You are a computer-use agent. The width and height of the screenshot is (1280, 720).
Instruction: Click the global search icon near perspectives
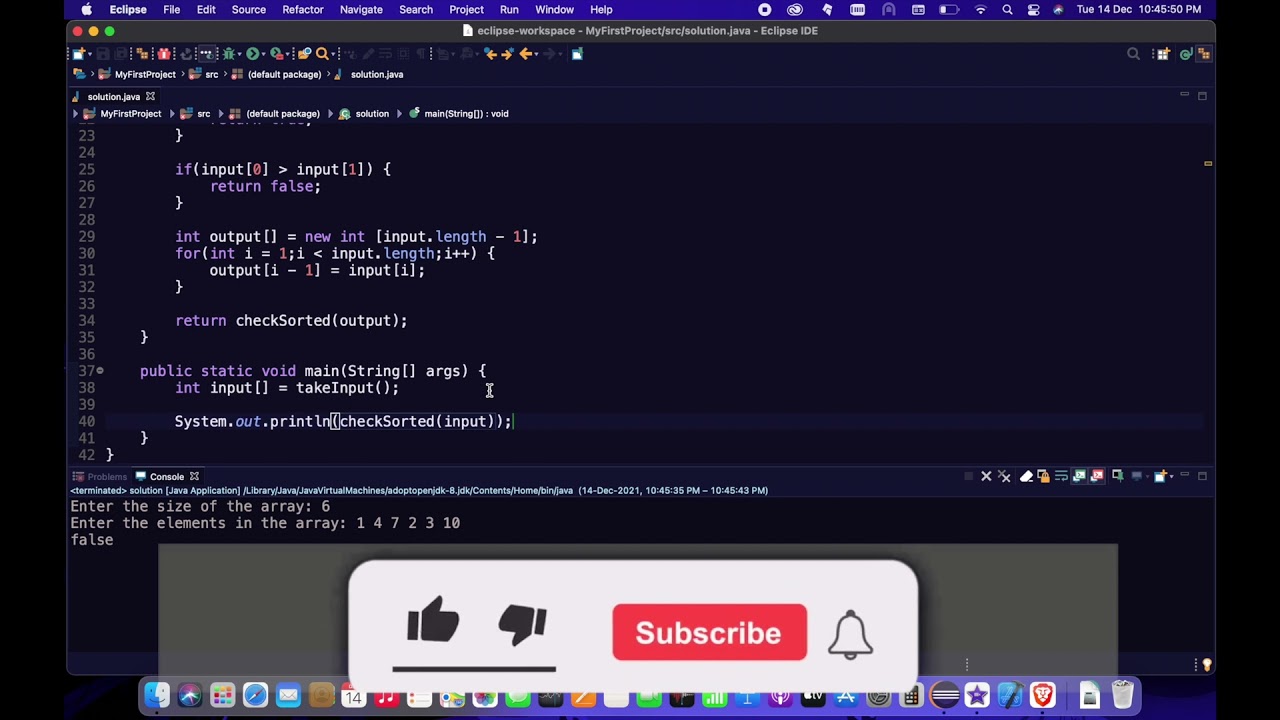tap(1133, 54)
